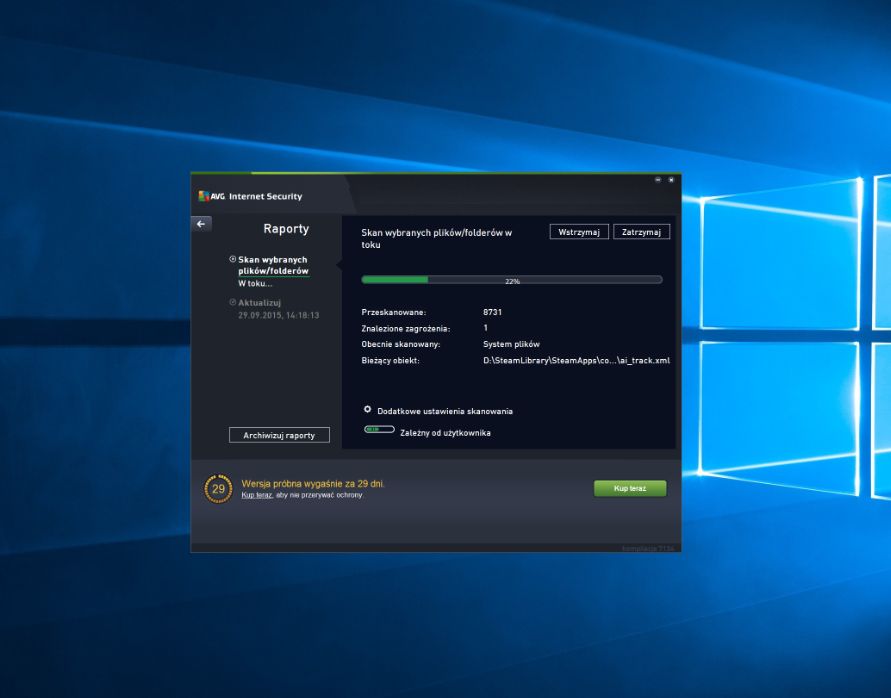The image size is (891, 698).
Task: Click Archiwizuj raporty button
Action: pos(279,435)
